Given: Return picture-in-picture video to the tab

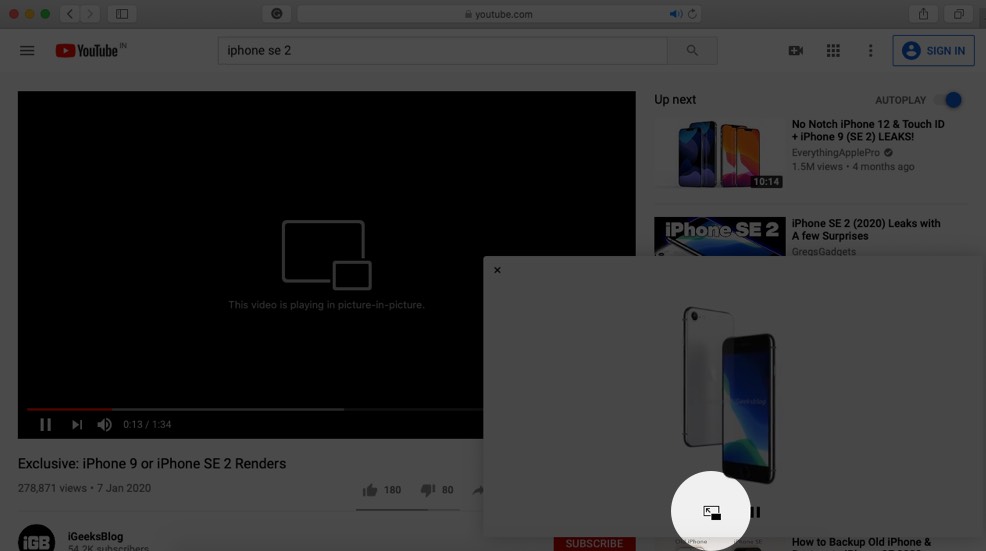Looking at the screenshot, I should (x=711, y=513).
